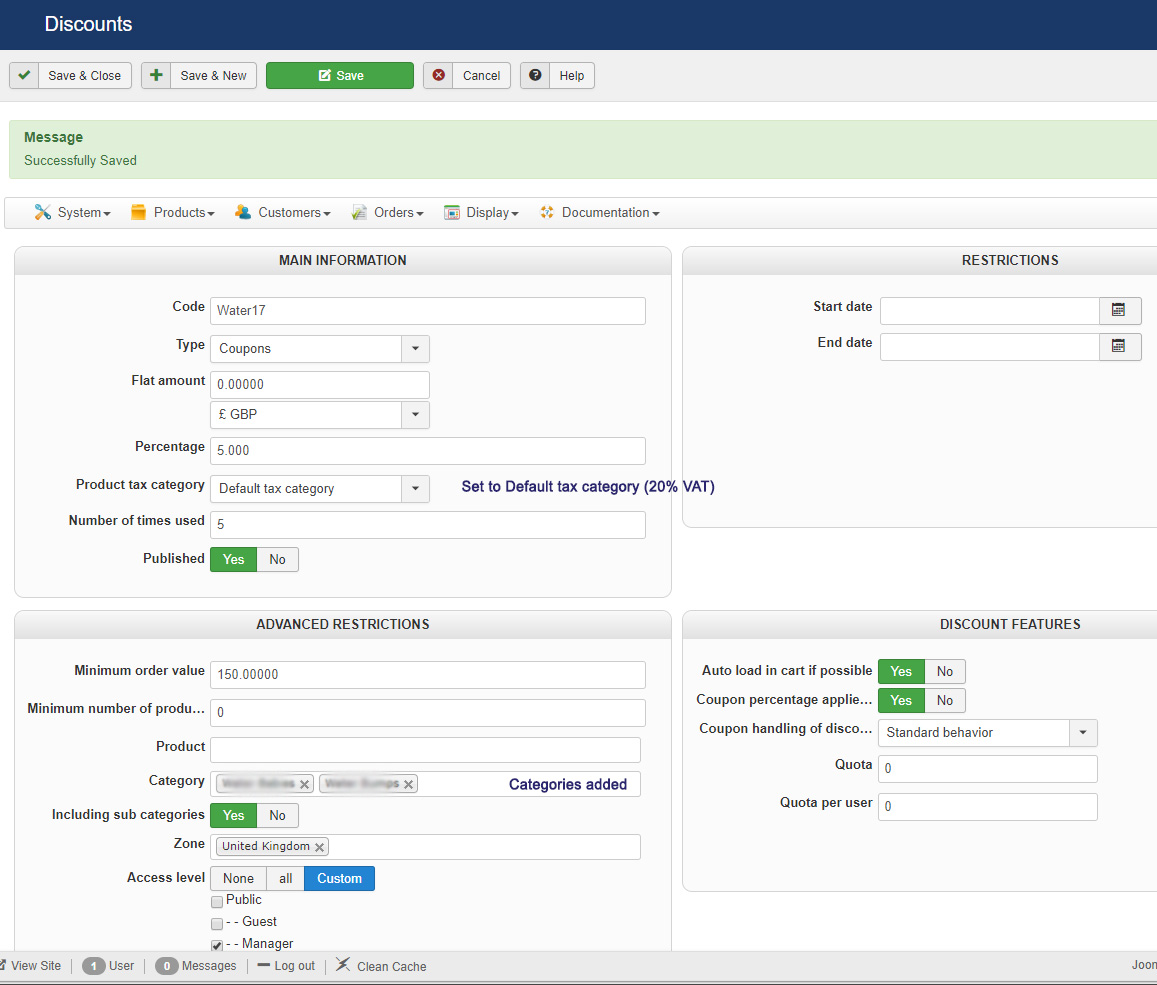1157x985 pixels.
Task: Click the Customers people icon
Action: 243,212
